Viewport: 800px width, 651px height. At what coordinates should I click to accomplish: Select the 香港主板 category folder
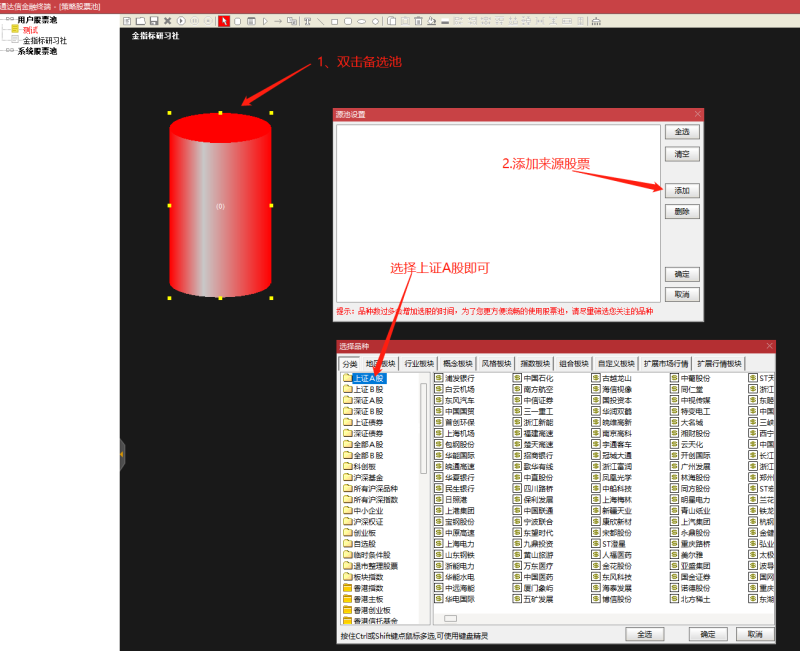[363, 599]
